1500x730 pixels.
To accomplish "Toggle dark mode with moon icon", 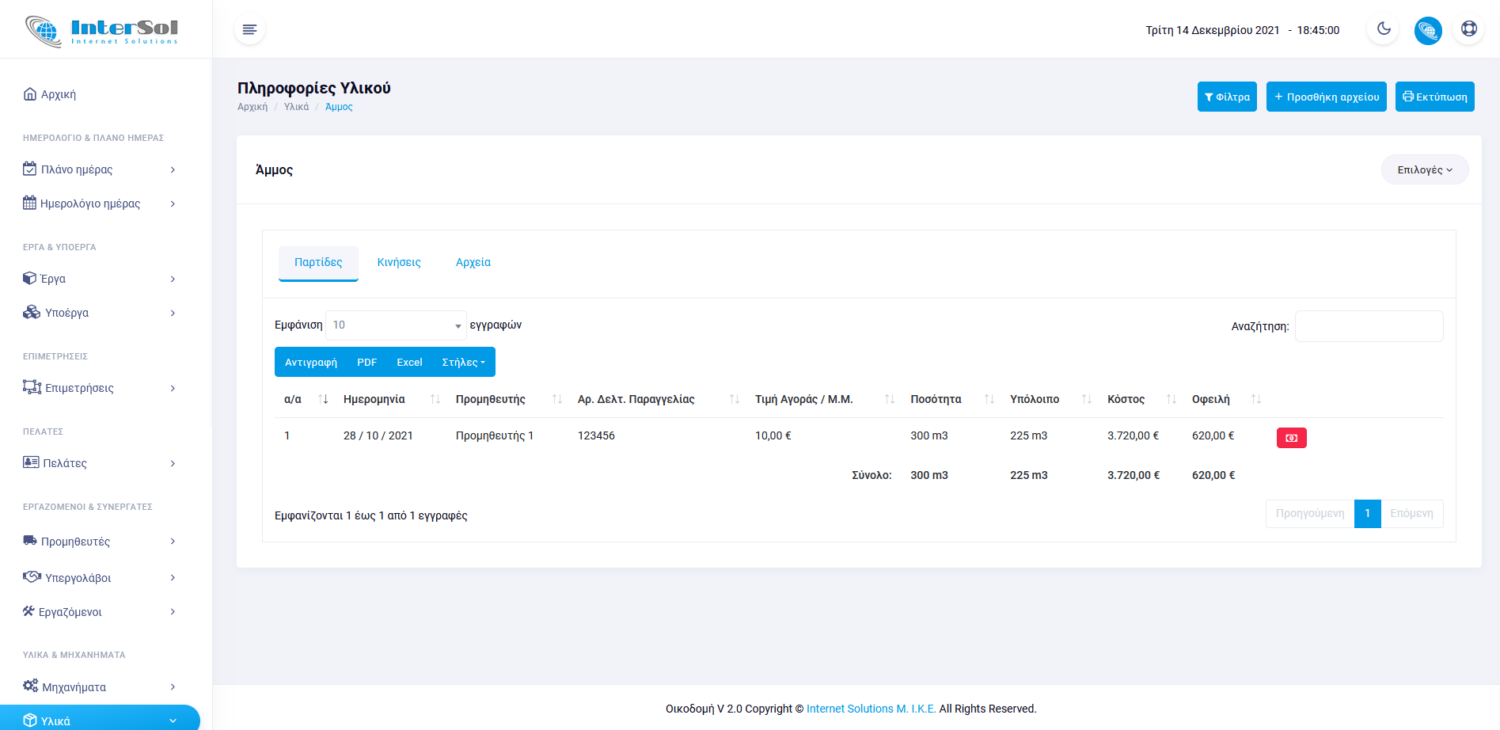I will 1384,29.
